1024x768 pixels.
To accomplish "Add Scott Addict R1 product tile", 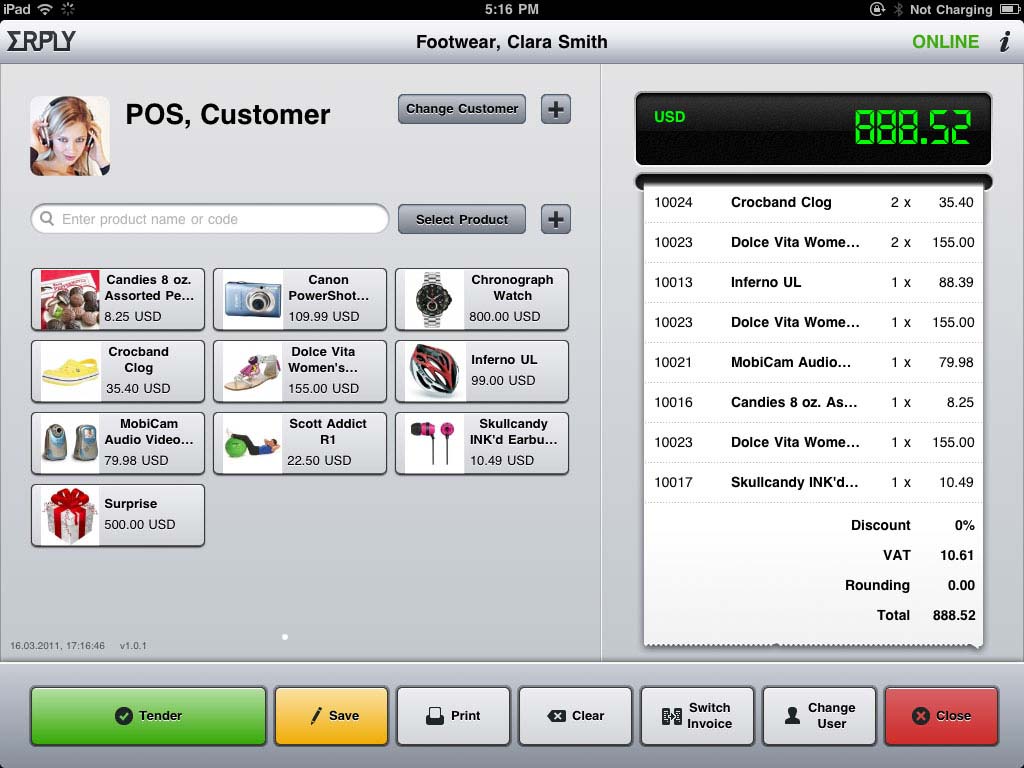I will (x=300, y=443).
